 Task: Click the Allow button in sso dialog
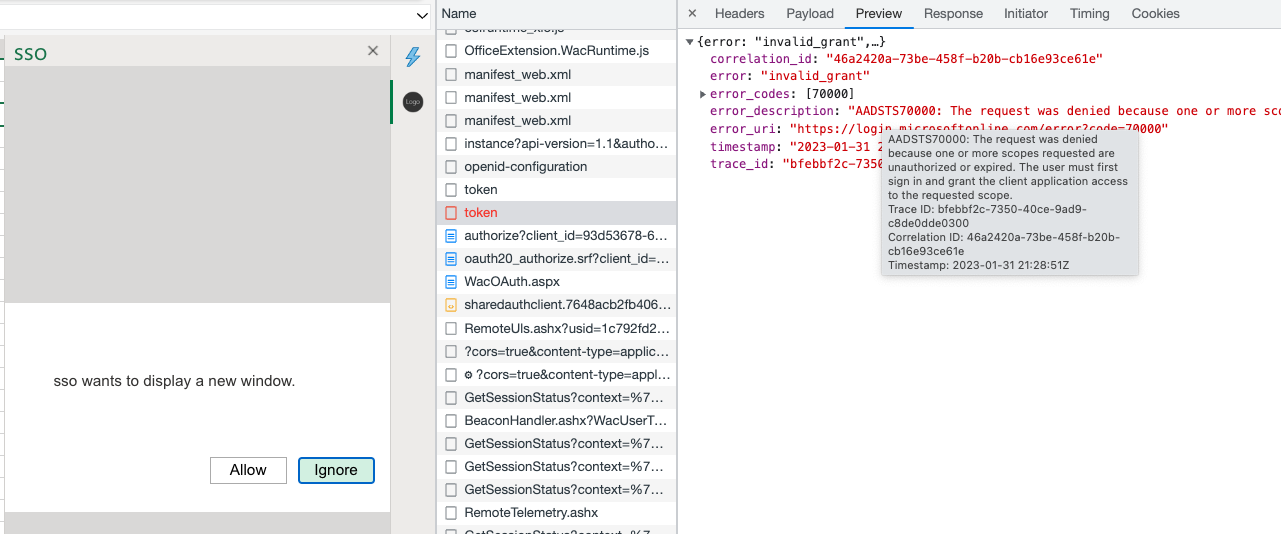[x=248, y=470]
